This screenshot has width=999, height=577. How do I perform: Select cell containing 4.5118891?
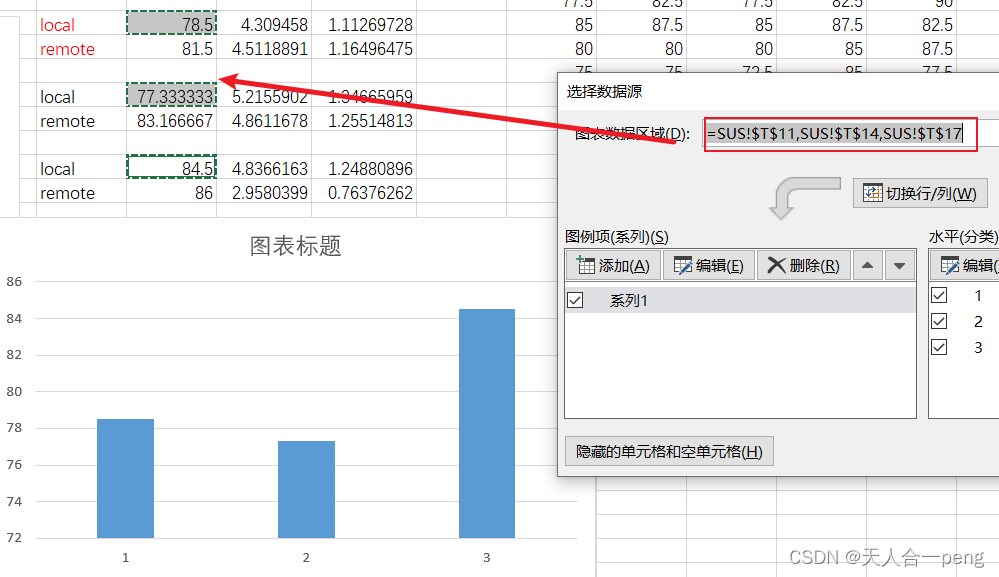point(264,49)
